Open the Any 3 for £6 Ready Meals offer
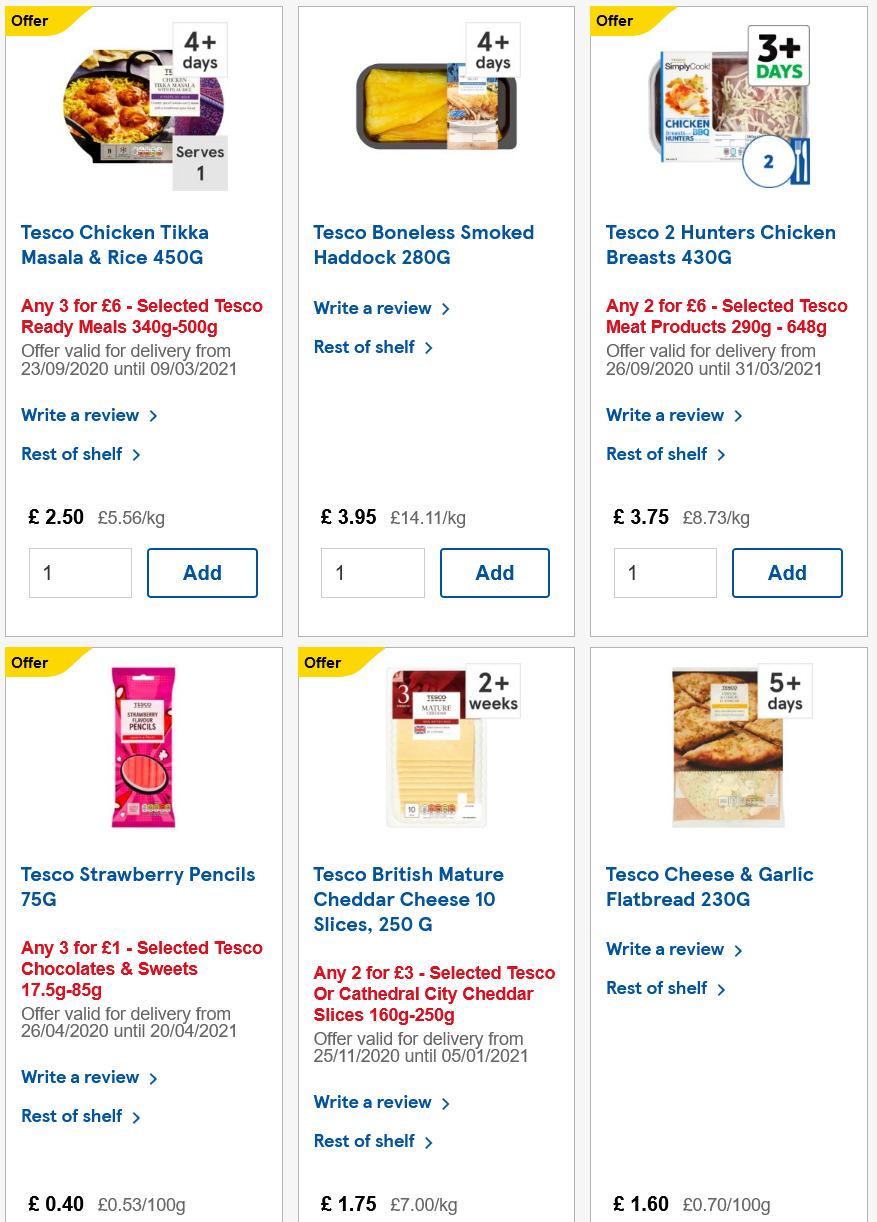This screenshot has width=877, height=1222. tap(142, 316)
